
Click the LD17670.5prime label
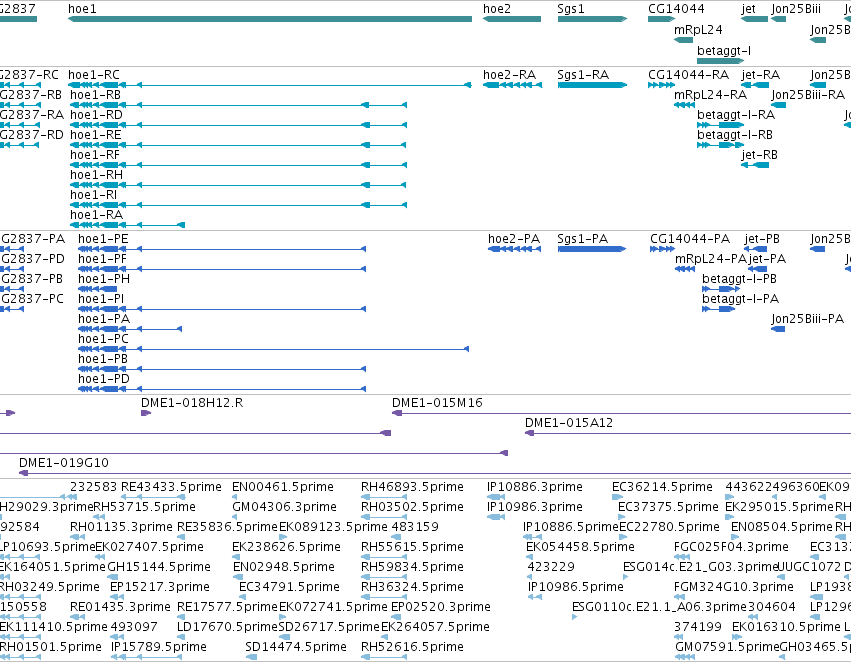(x=227, y=627)
